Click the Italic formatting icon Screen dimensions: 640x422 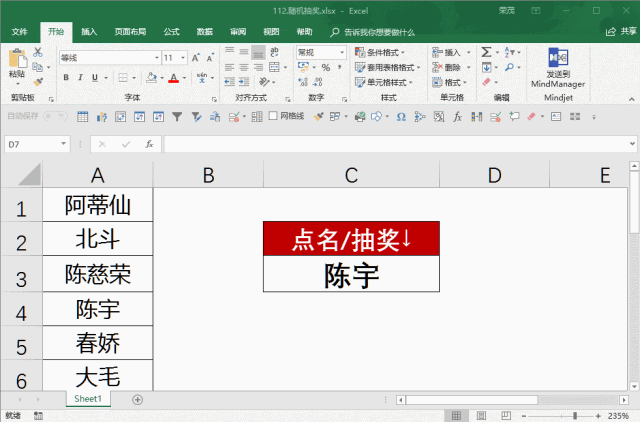click(x=80, y=78)
